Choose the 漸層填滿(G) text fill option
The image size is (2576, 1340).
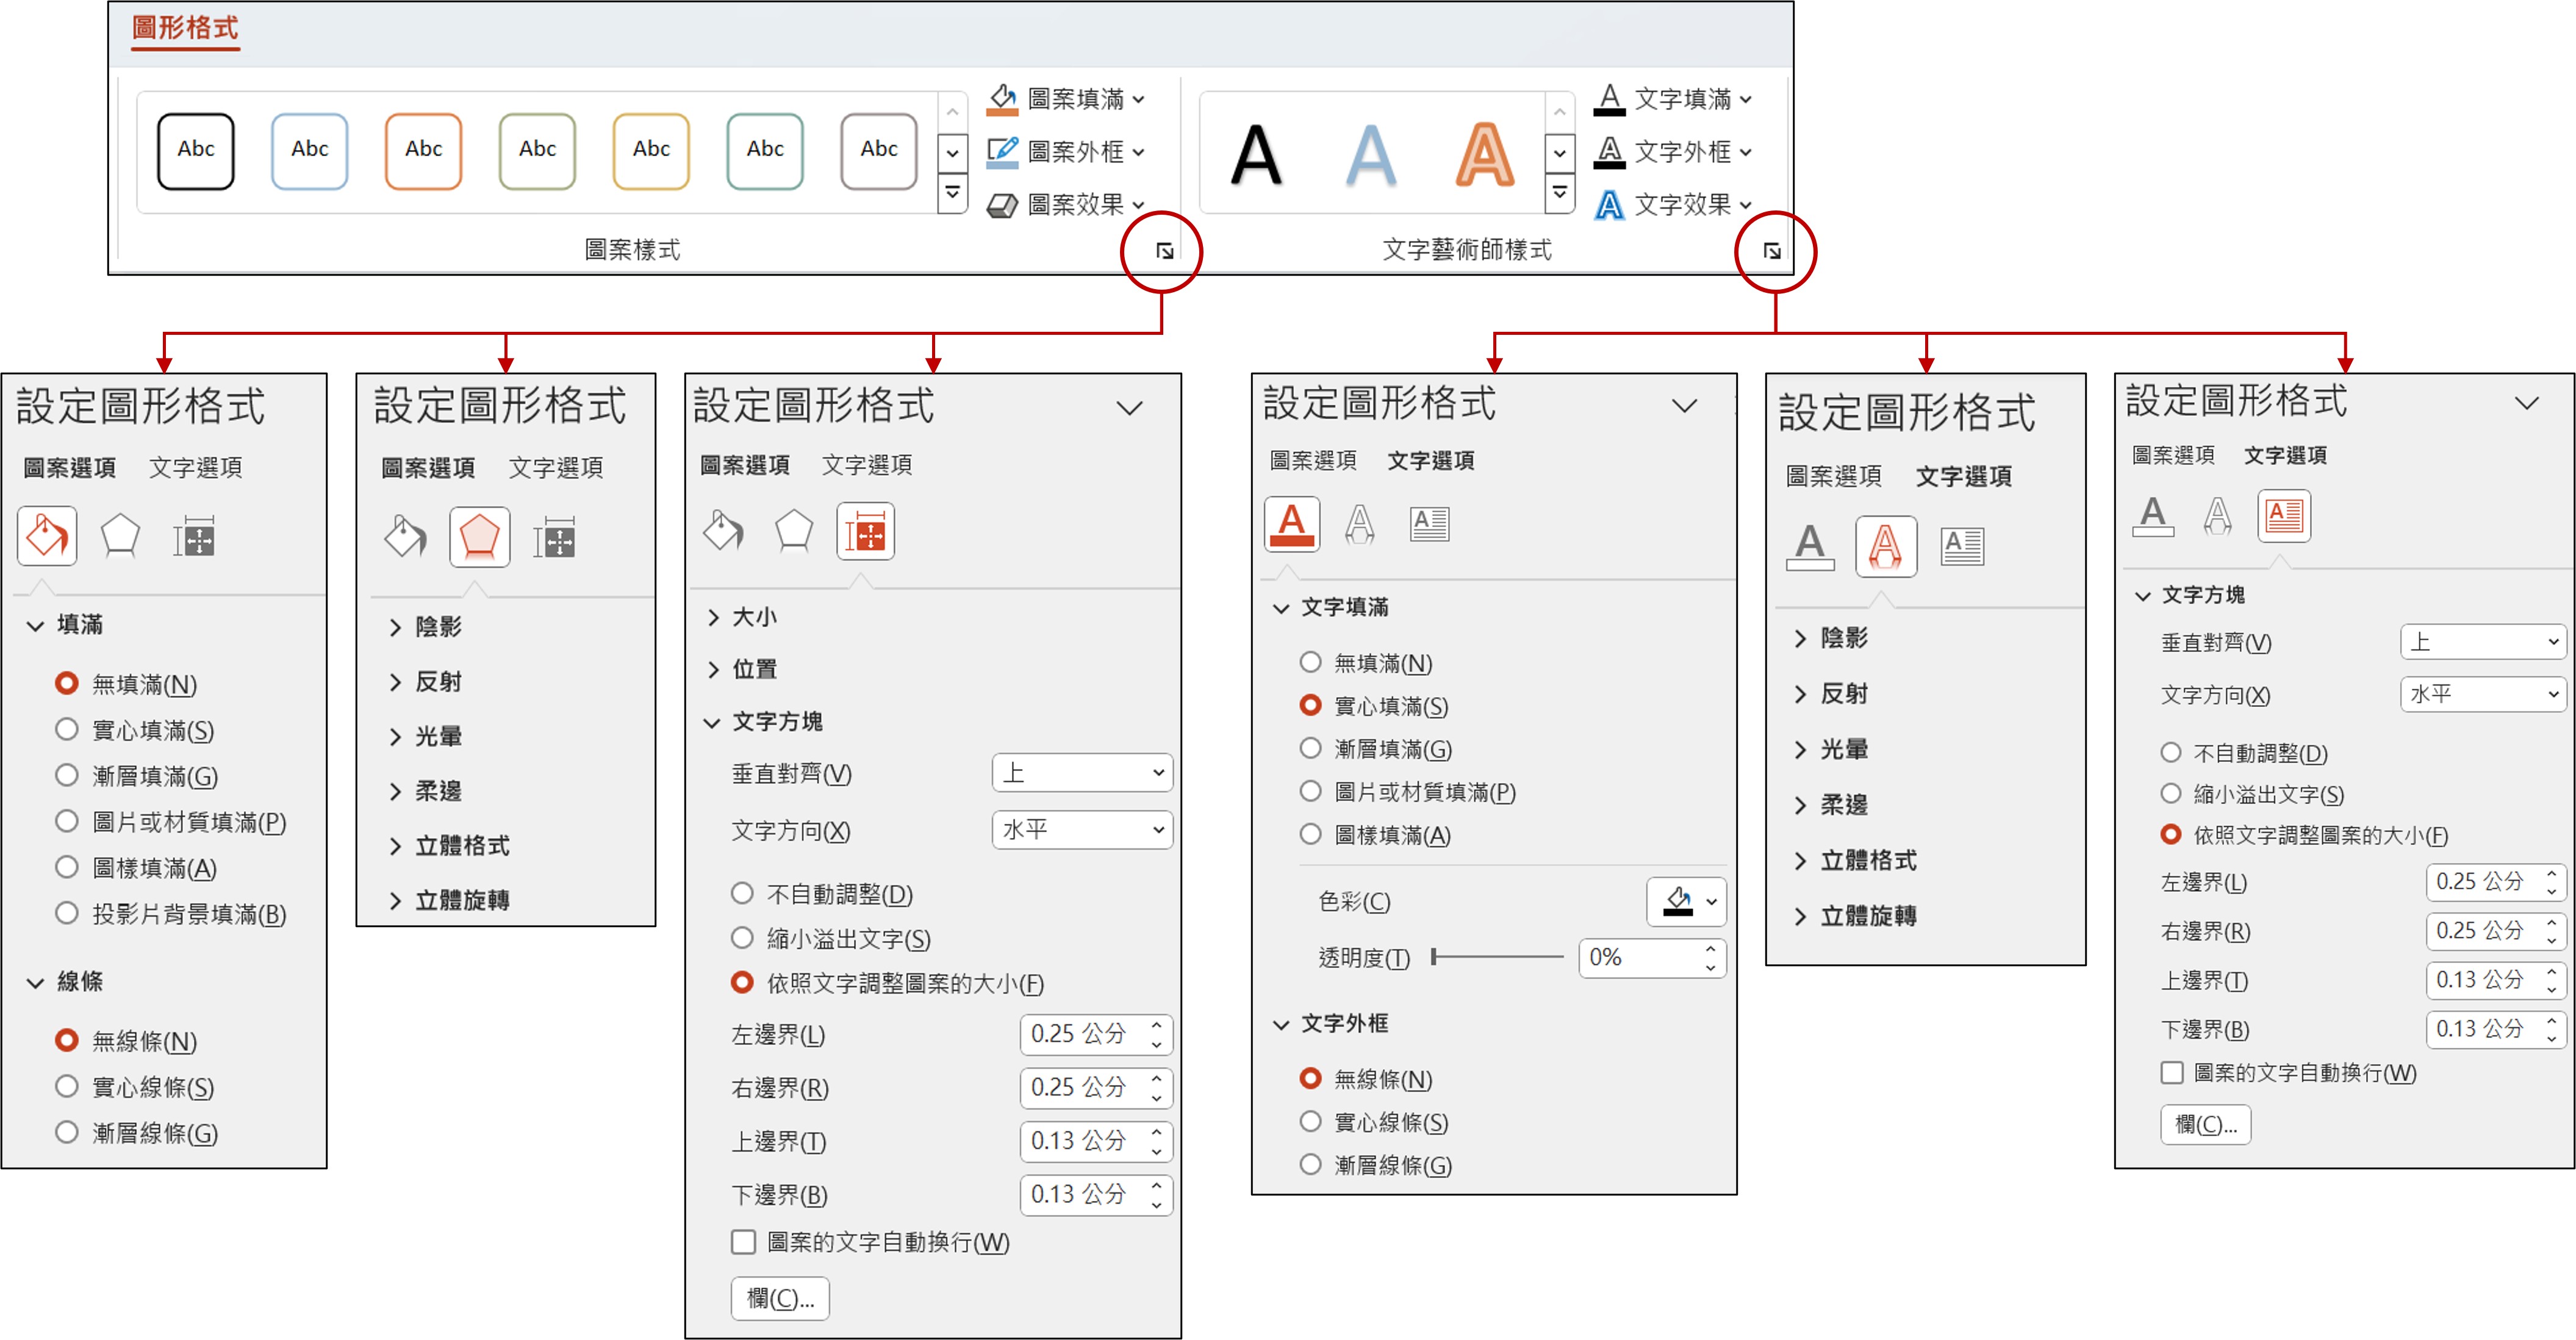point(1310,748)
